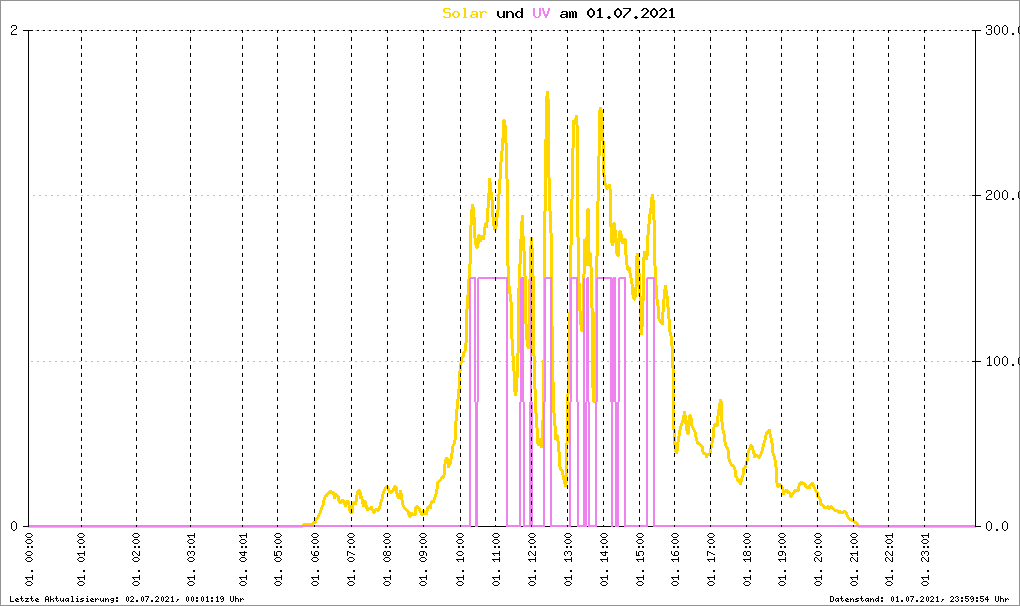Click the '01. 05:00' time axis label
Viewport: 1020px width, 606px height.
tap(278, 560)
